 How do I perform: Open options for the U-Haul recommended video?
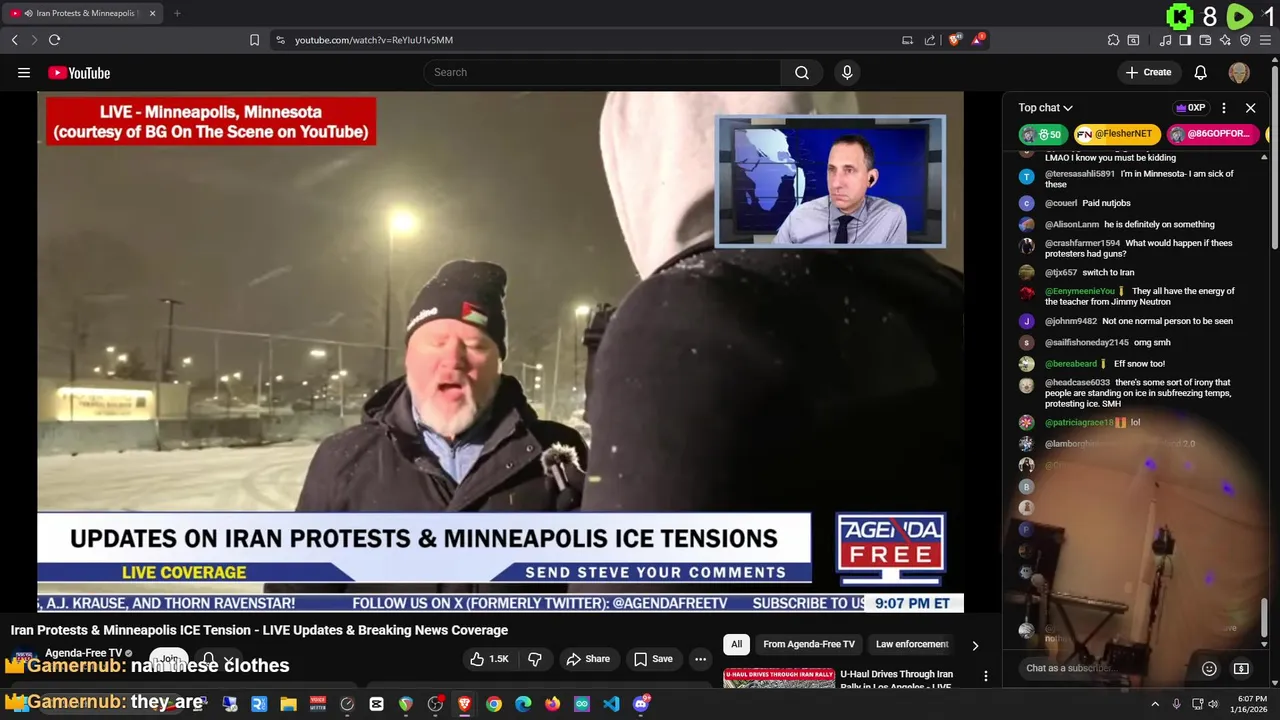click(x=985, y=677)
